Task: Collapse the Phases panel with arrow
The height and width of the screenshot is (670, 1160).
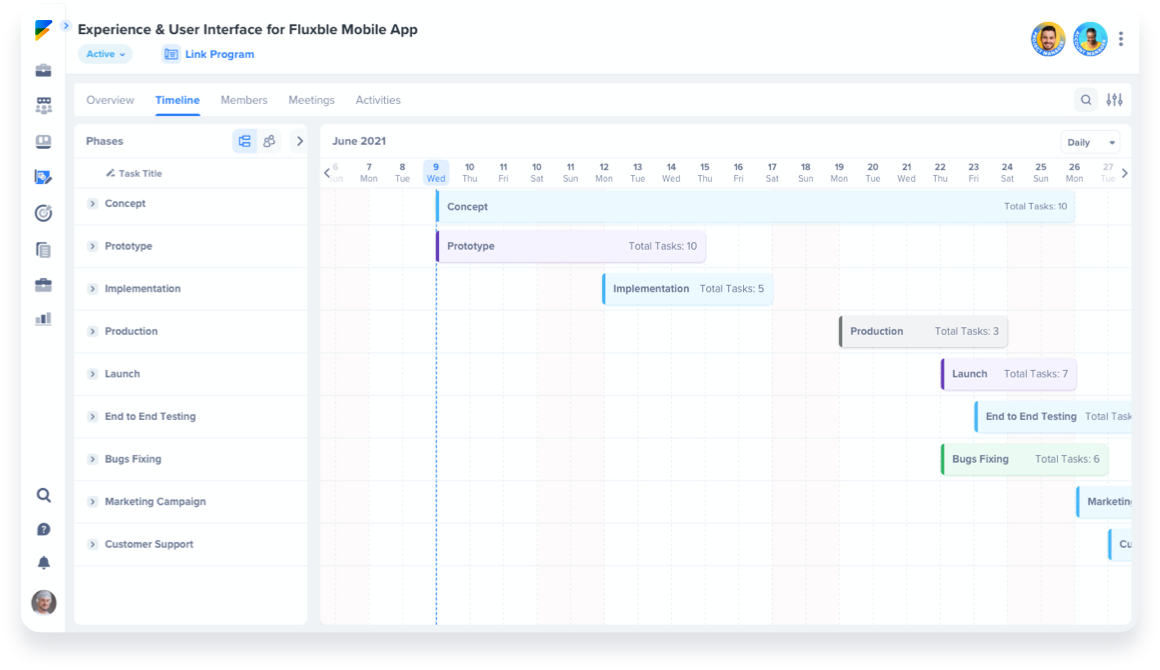Action: pos(300,141)
